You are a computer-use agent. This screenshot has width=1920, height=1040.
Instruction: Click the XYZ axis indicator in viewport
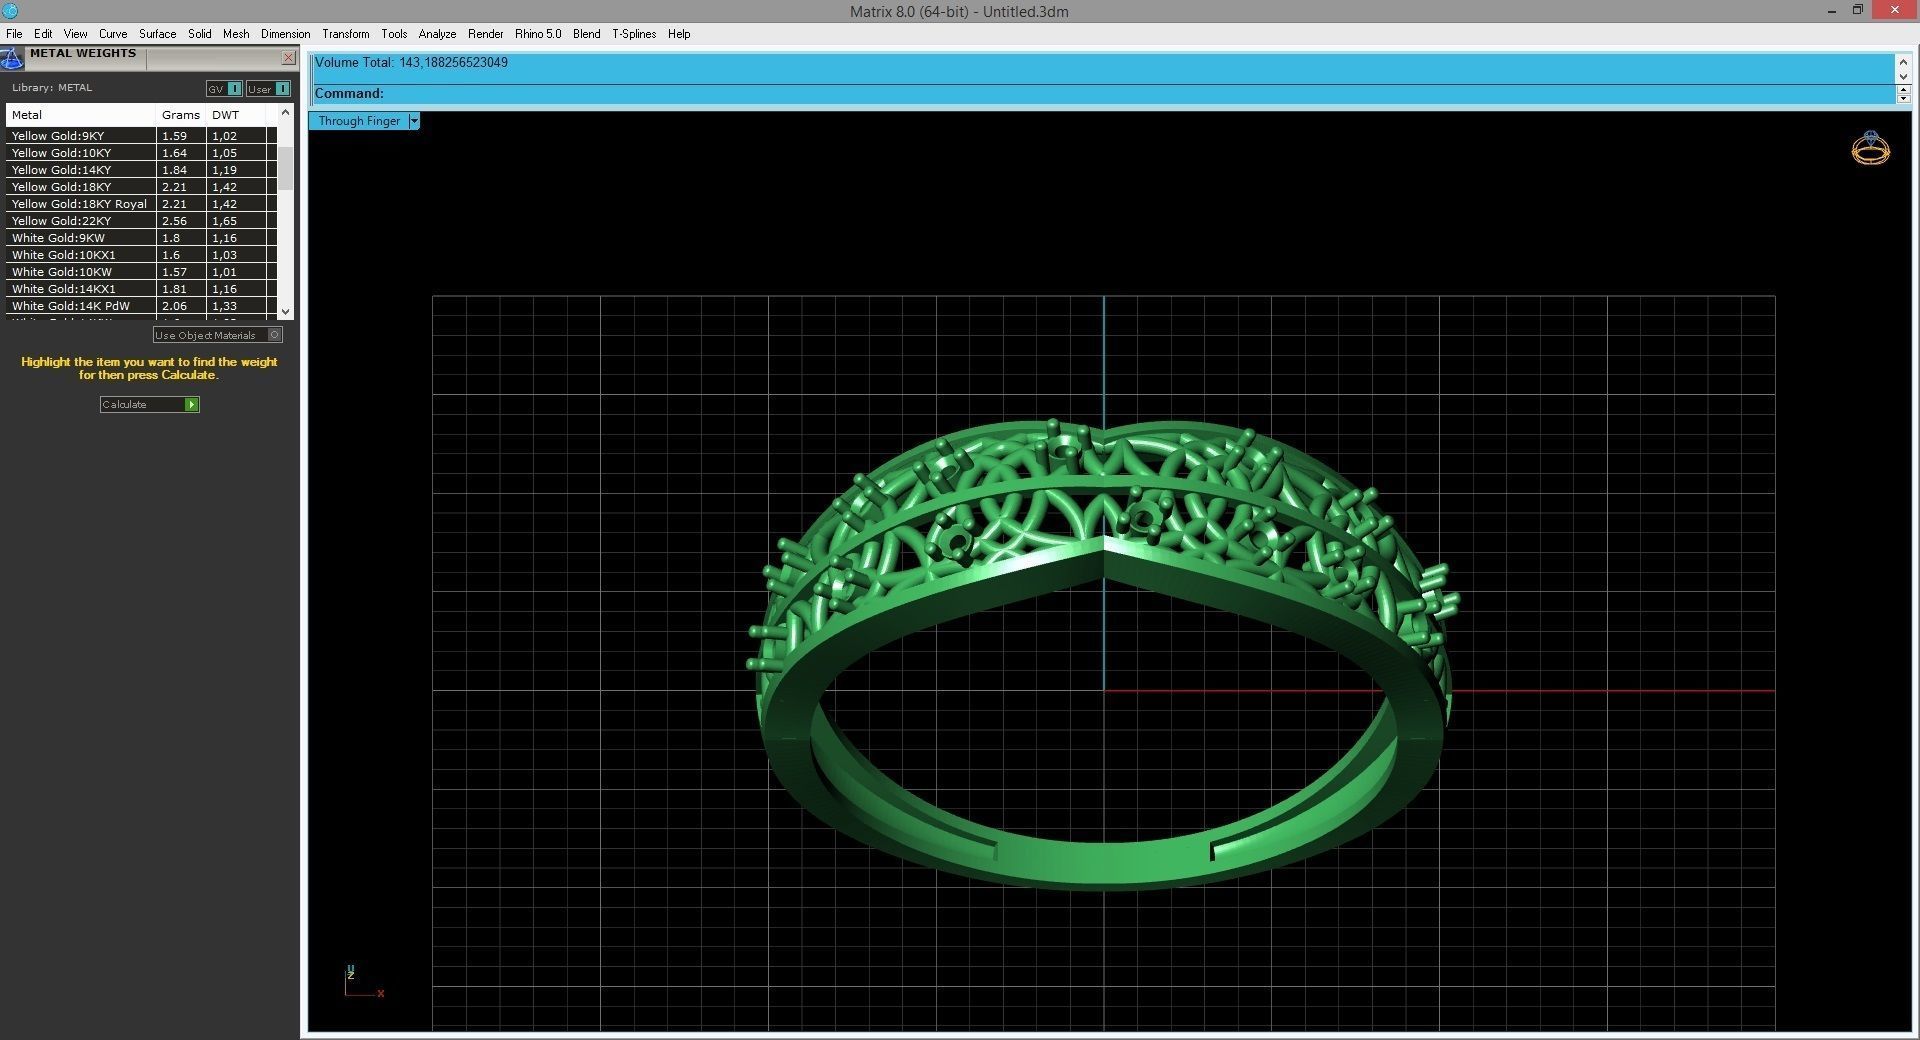click(x=363, y=981)
